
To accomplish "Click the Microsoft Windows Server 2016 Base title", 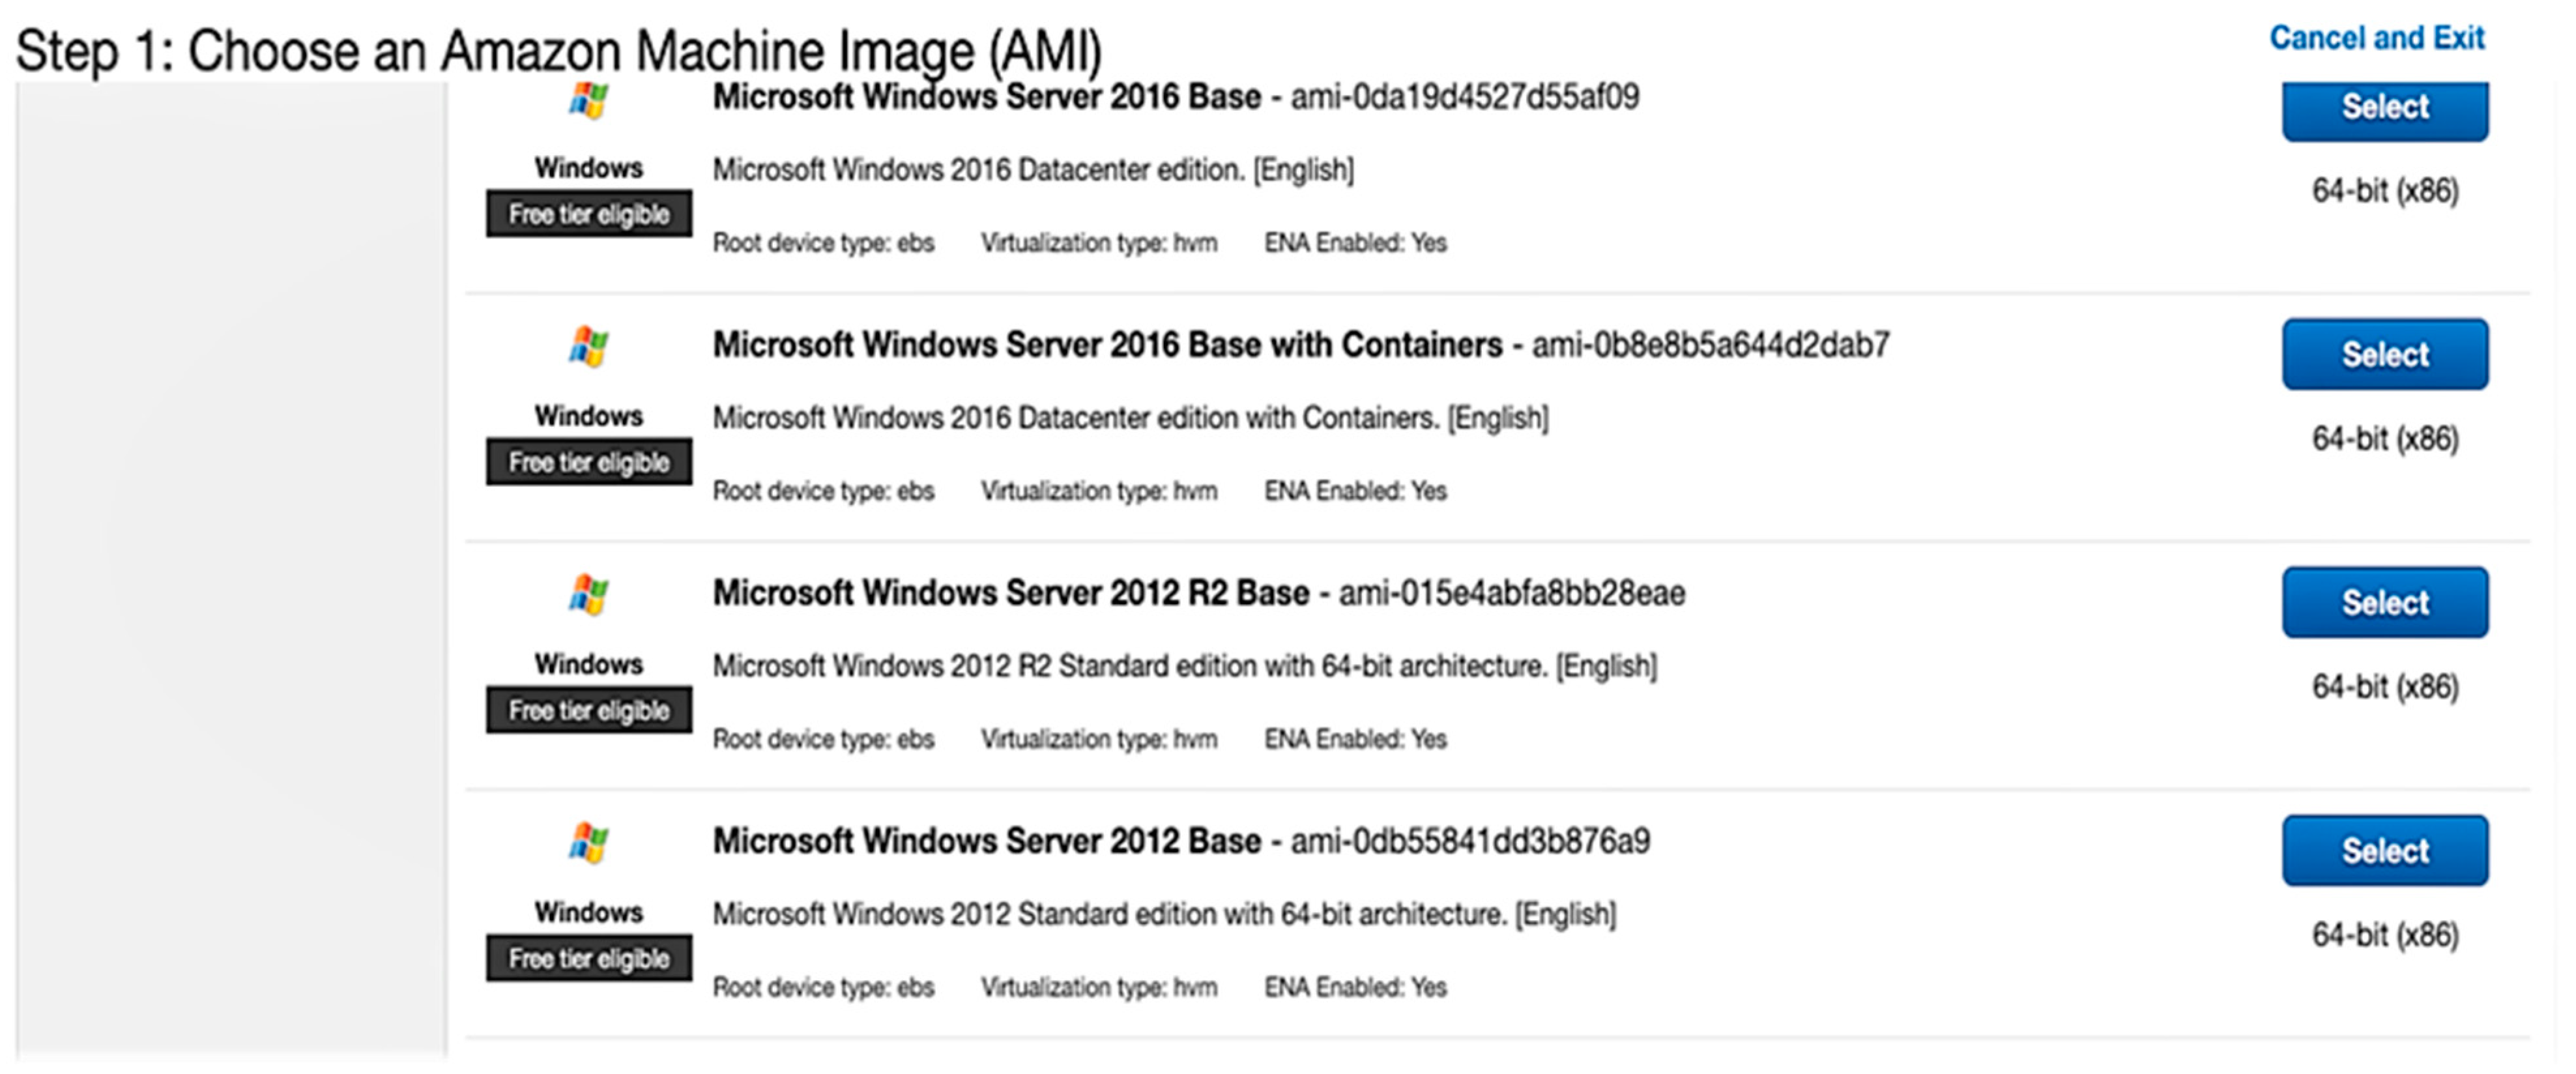I will (986, 98).
